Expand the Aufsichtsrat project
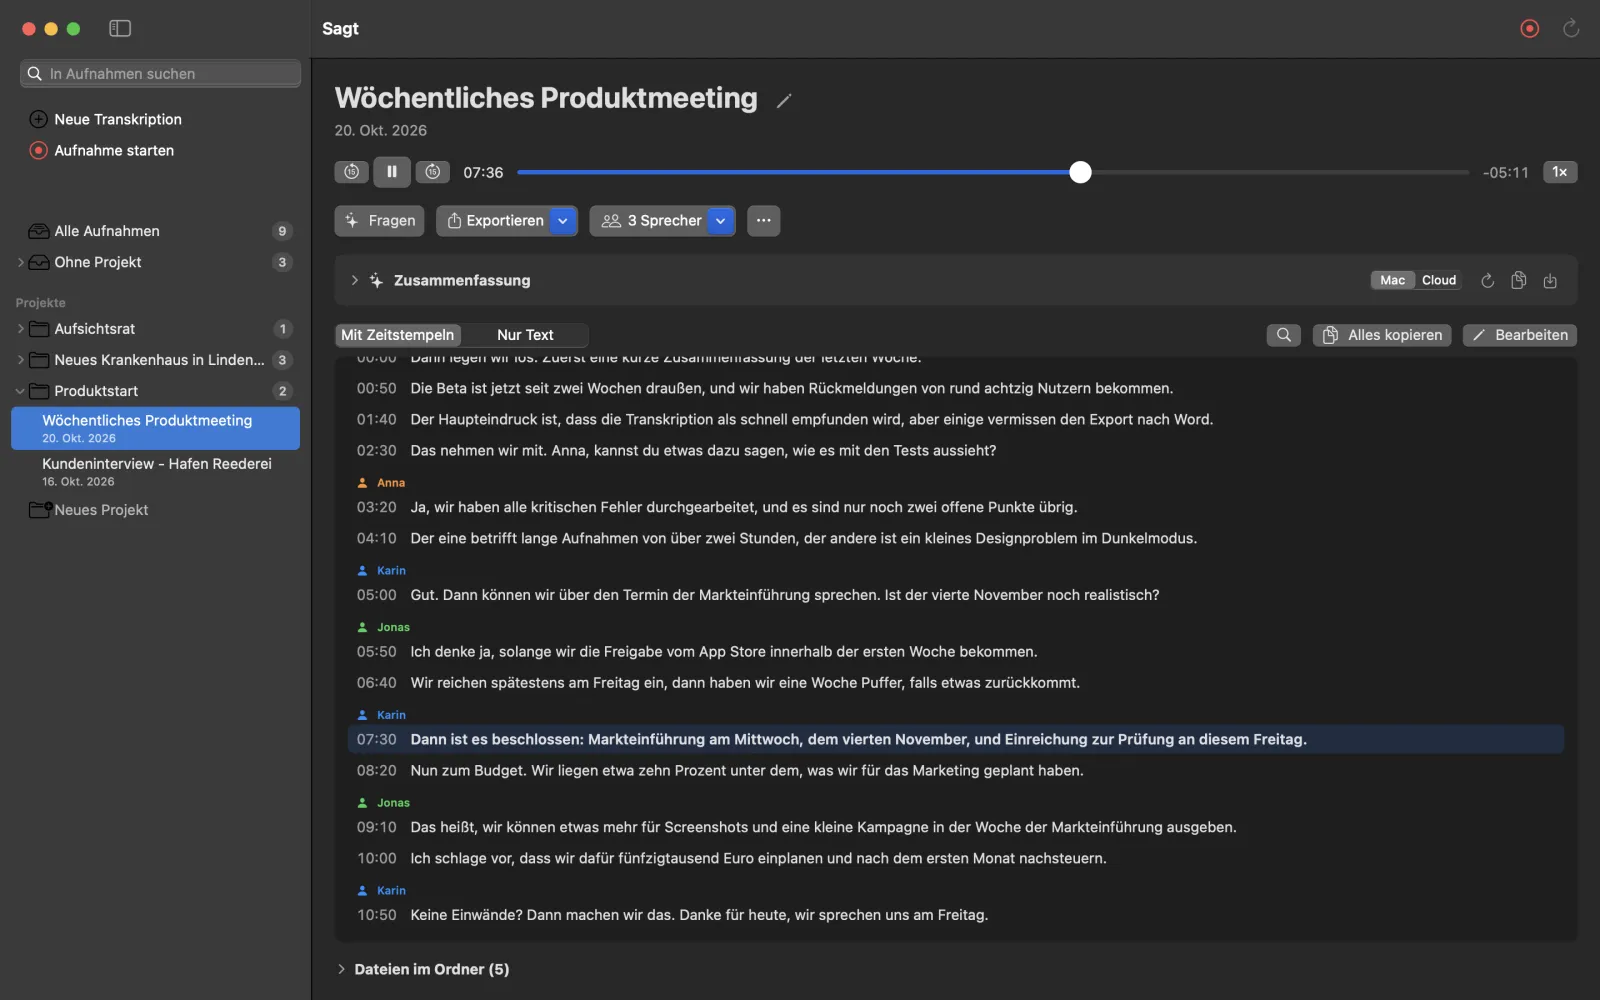Screen dimensions: 1600x1000 point(20,329)
